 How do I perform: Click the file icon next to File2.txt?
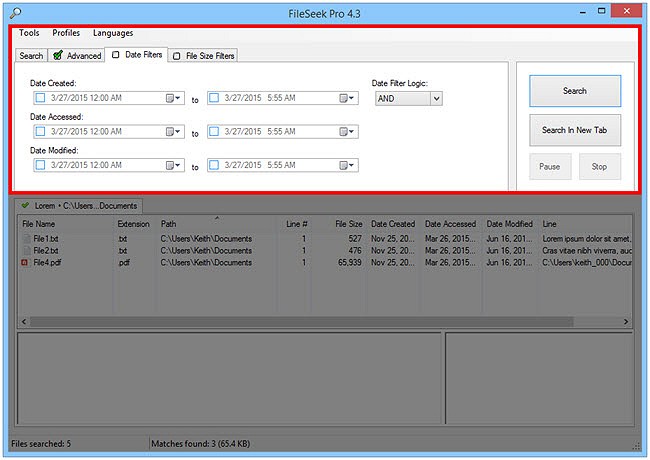point(27,250)
